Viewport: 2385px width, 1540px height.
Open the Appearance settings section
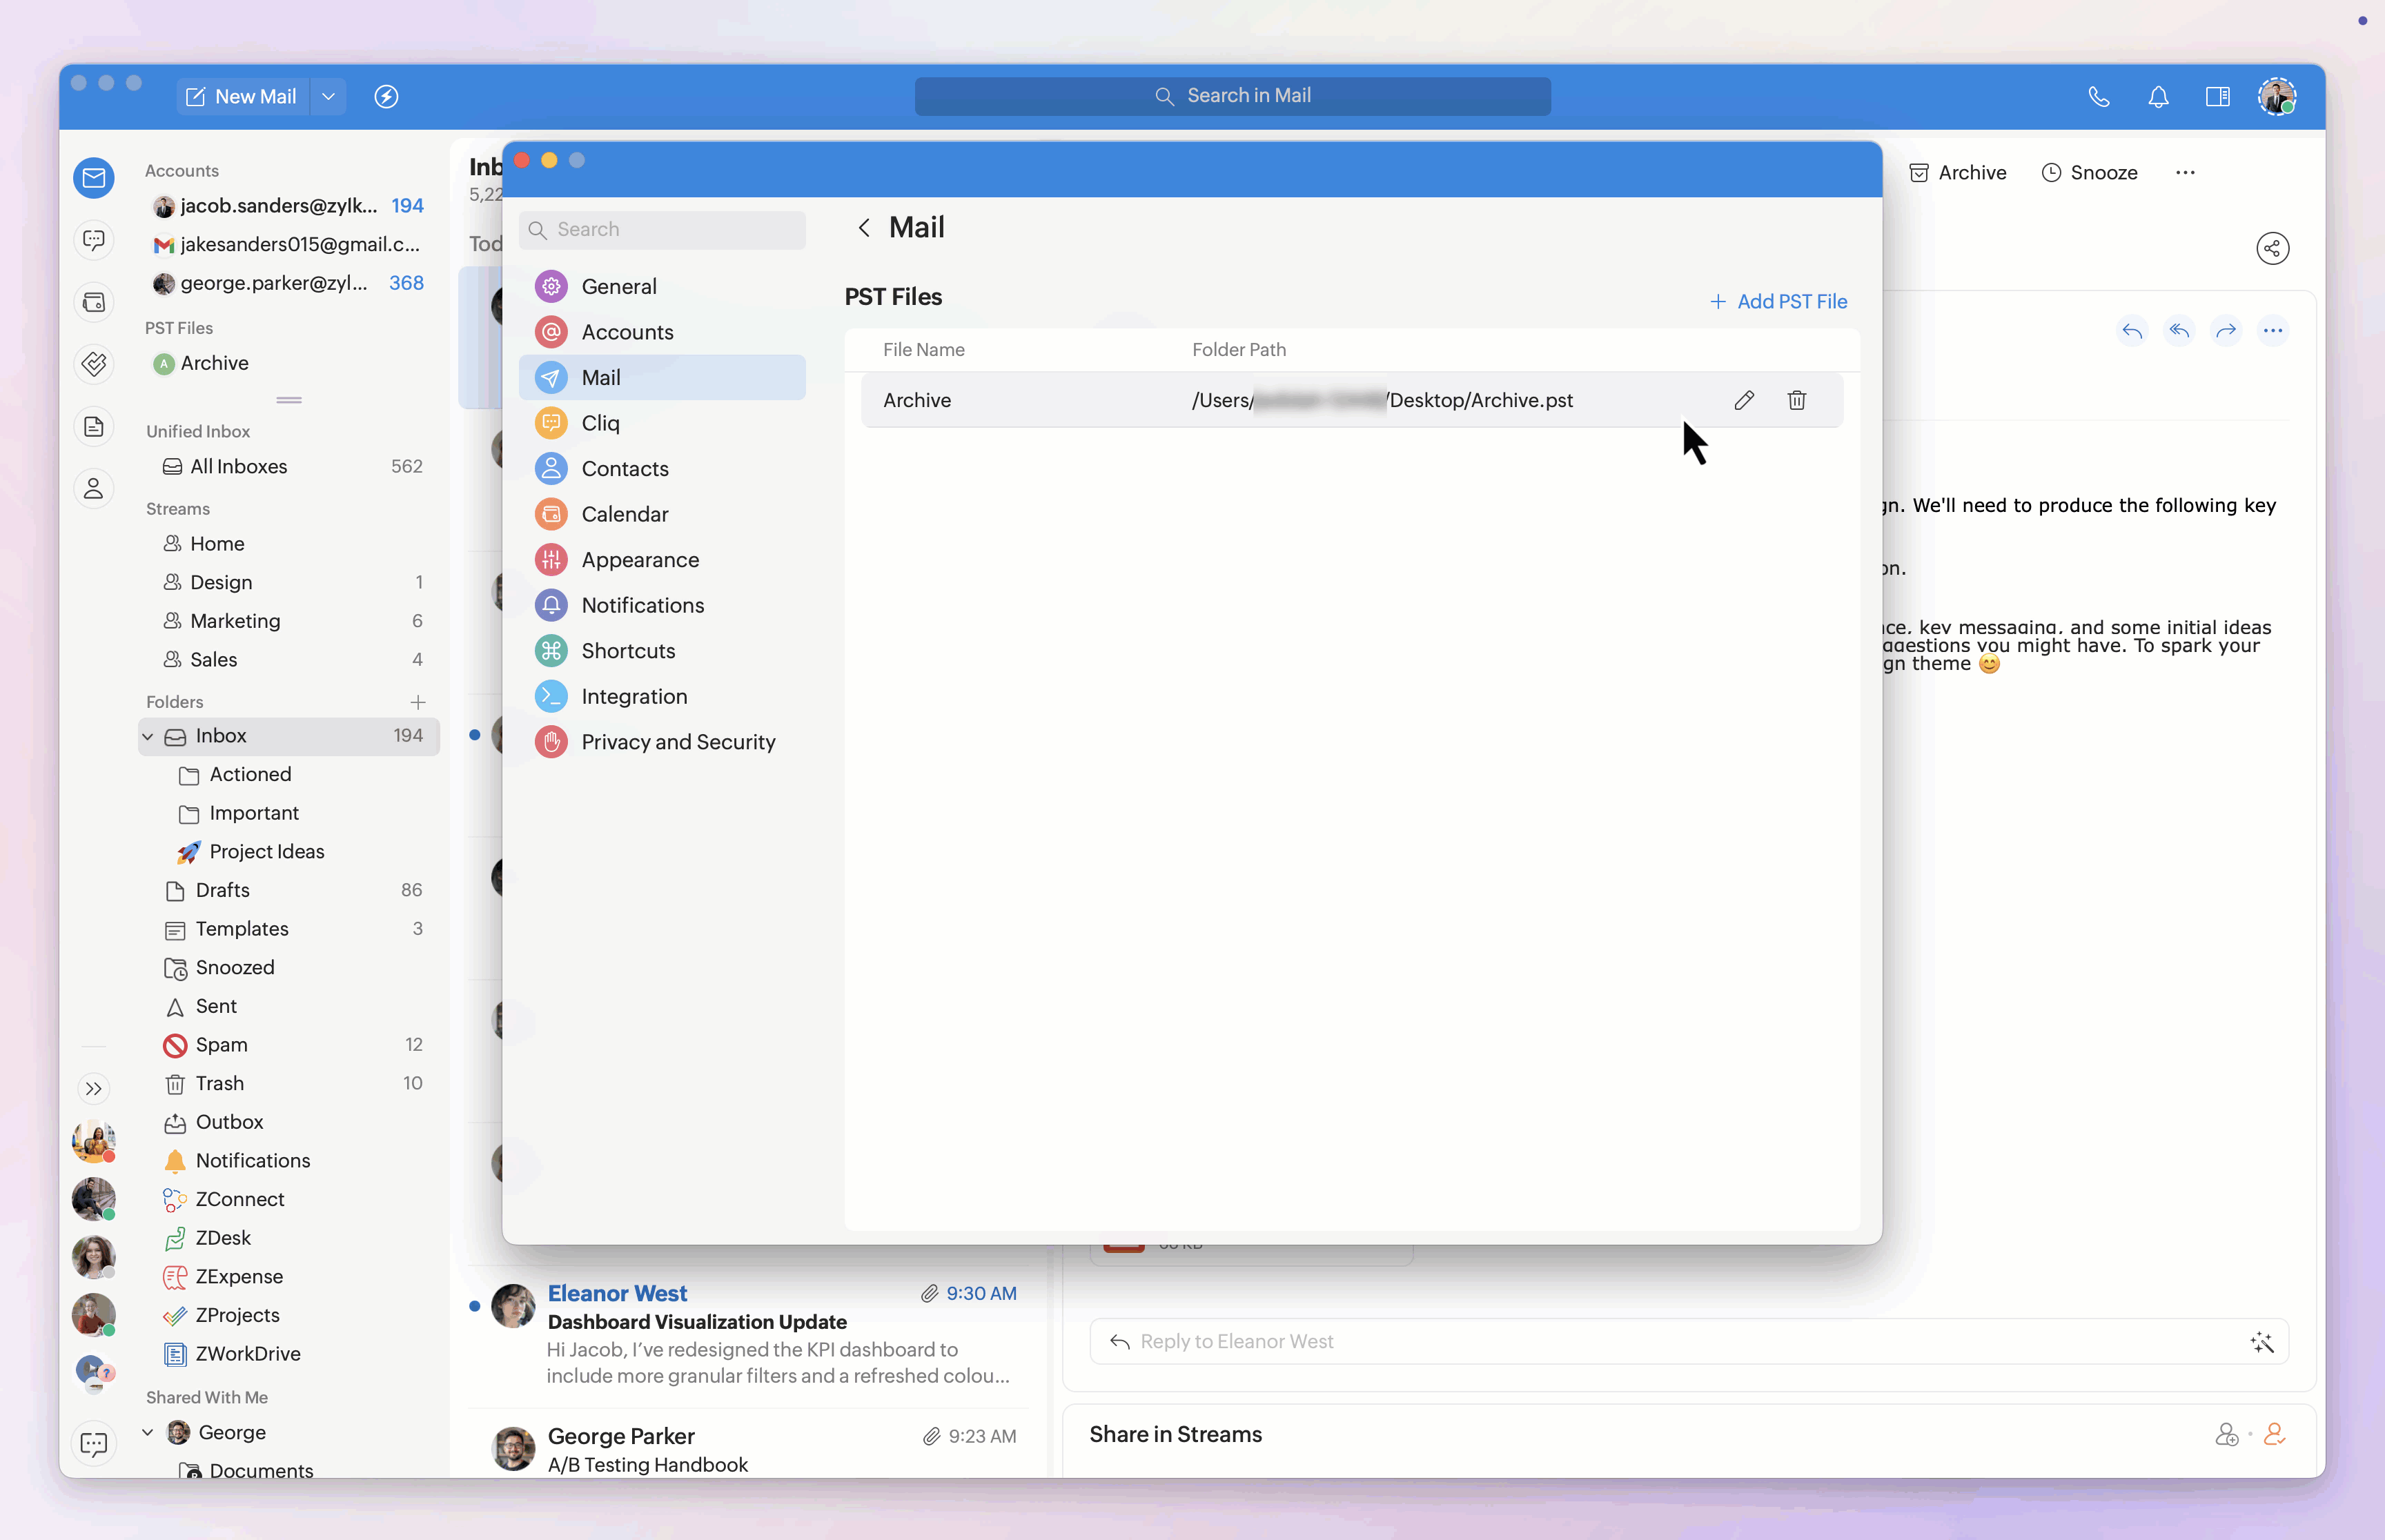click(640, 559)
